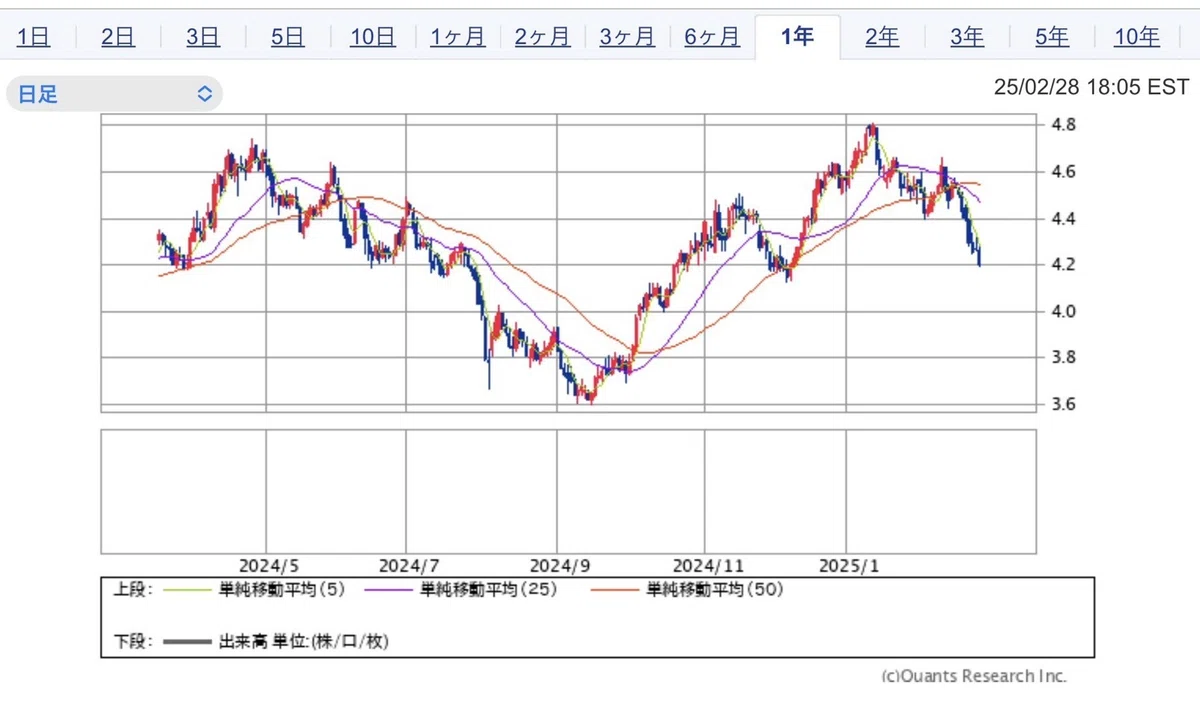Image resolution: width=1200 pixels, height=707 pixels.
Task: Switch to the 6ヶ月 tab
Action: pyautogui.click(x=713, y=37)
